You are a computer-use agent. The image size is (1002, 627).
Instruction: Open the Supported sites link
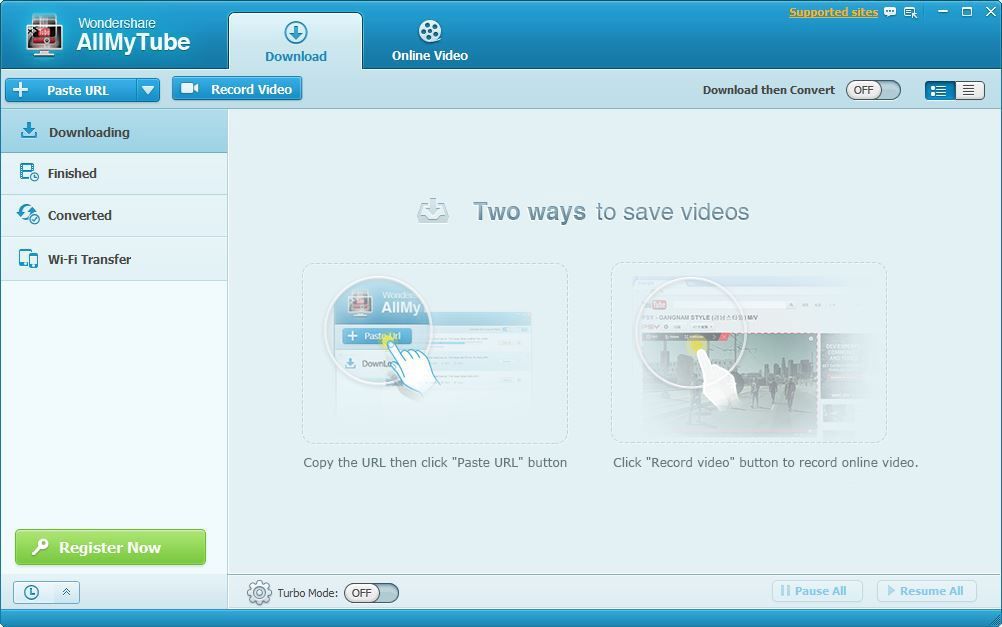click(x=833, y=12)
